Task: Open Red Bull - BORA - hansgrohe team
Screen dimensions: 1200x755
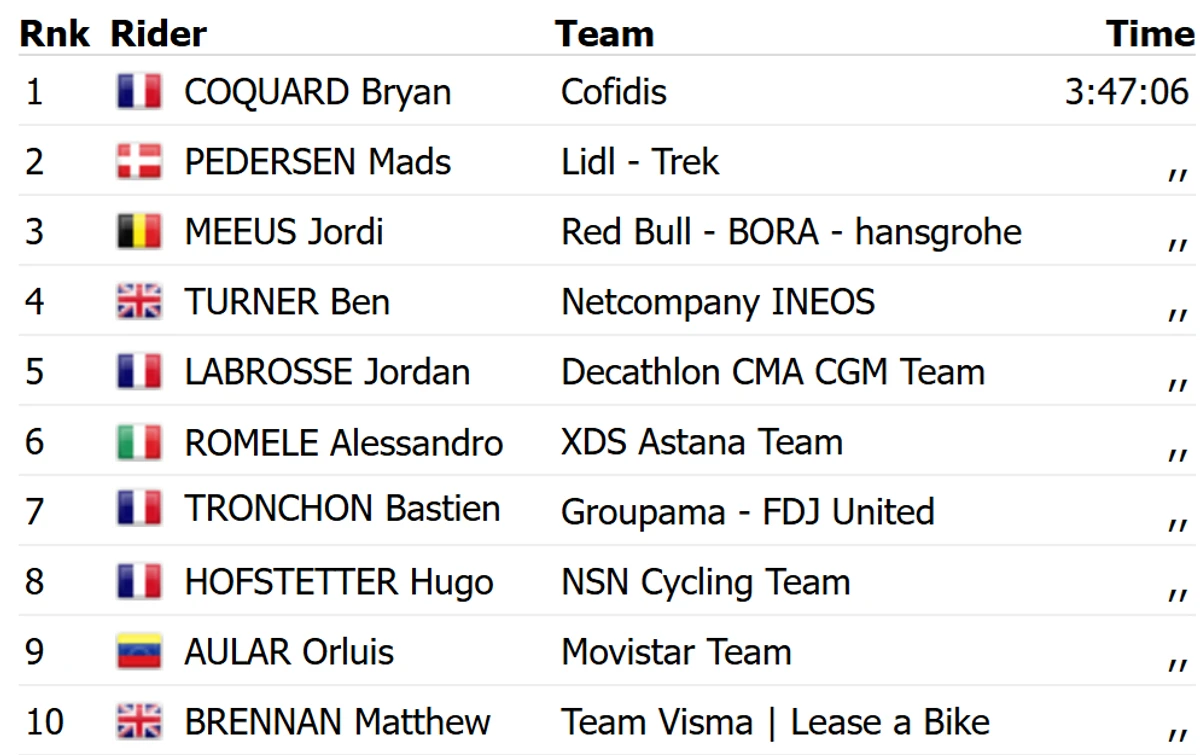Action: (791, 232)
